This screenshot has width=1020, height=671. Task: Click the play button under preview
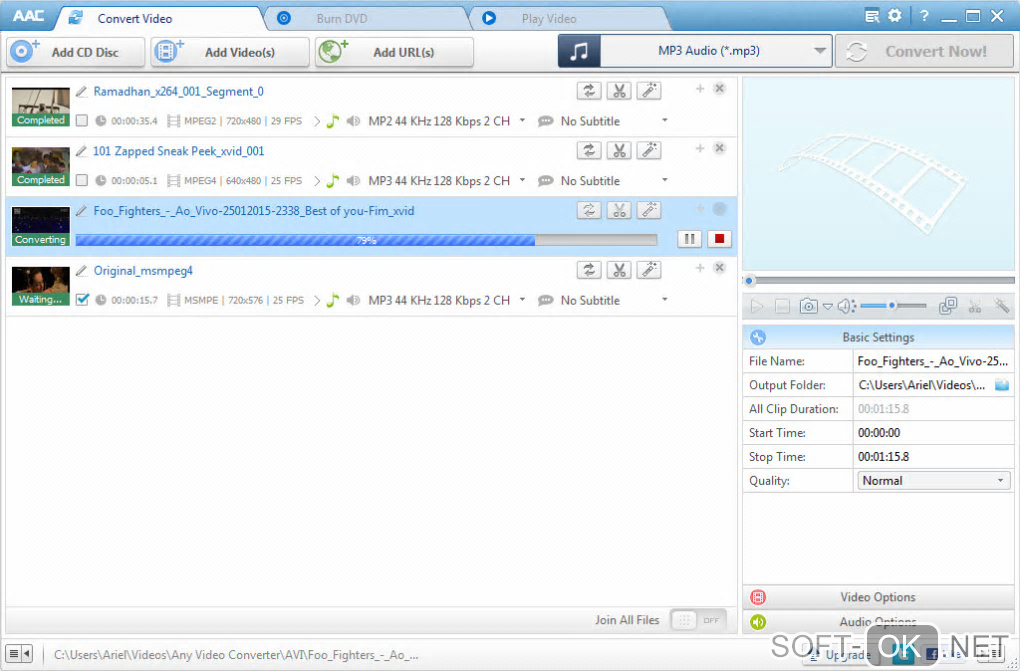click(x=757, y=306)
